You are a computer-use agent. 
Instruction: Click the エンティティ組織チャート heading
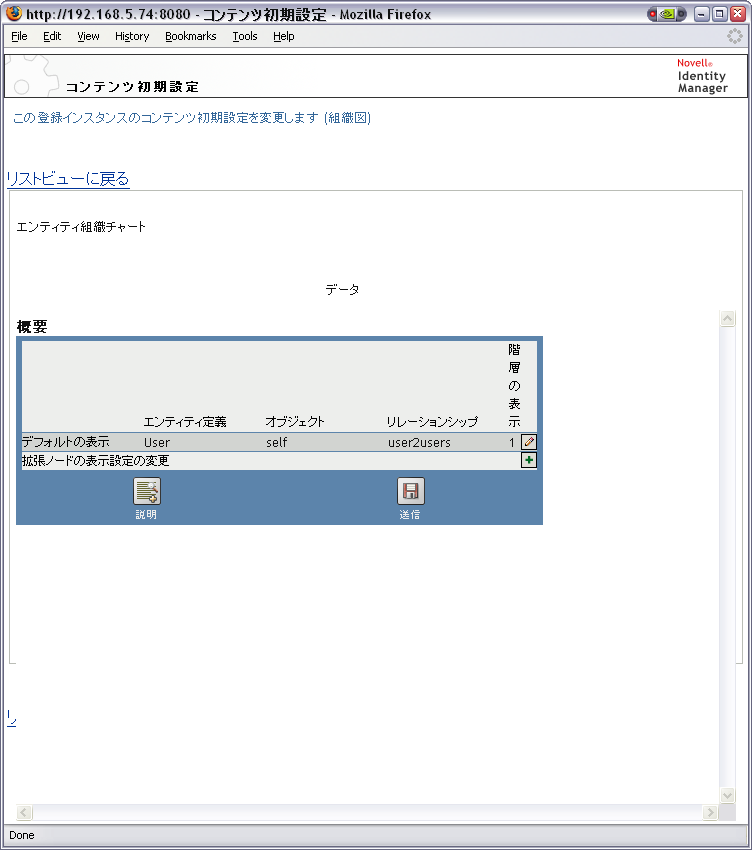click(81, 227)
